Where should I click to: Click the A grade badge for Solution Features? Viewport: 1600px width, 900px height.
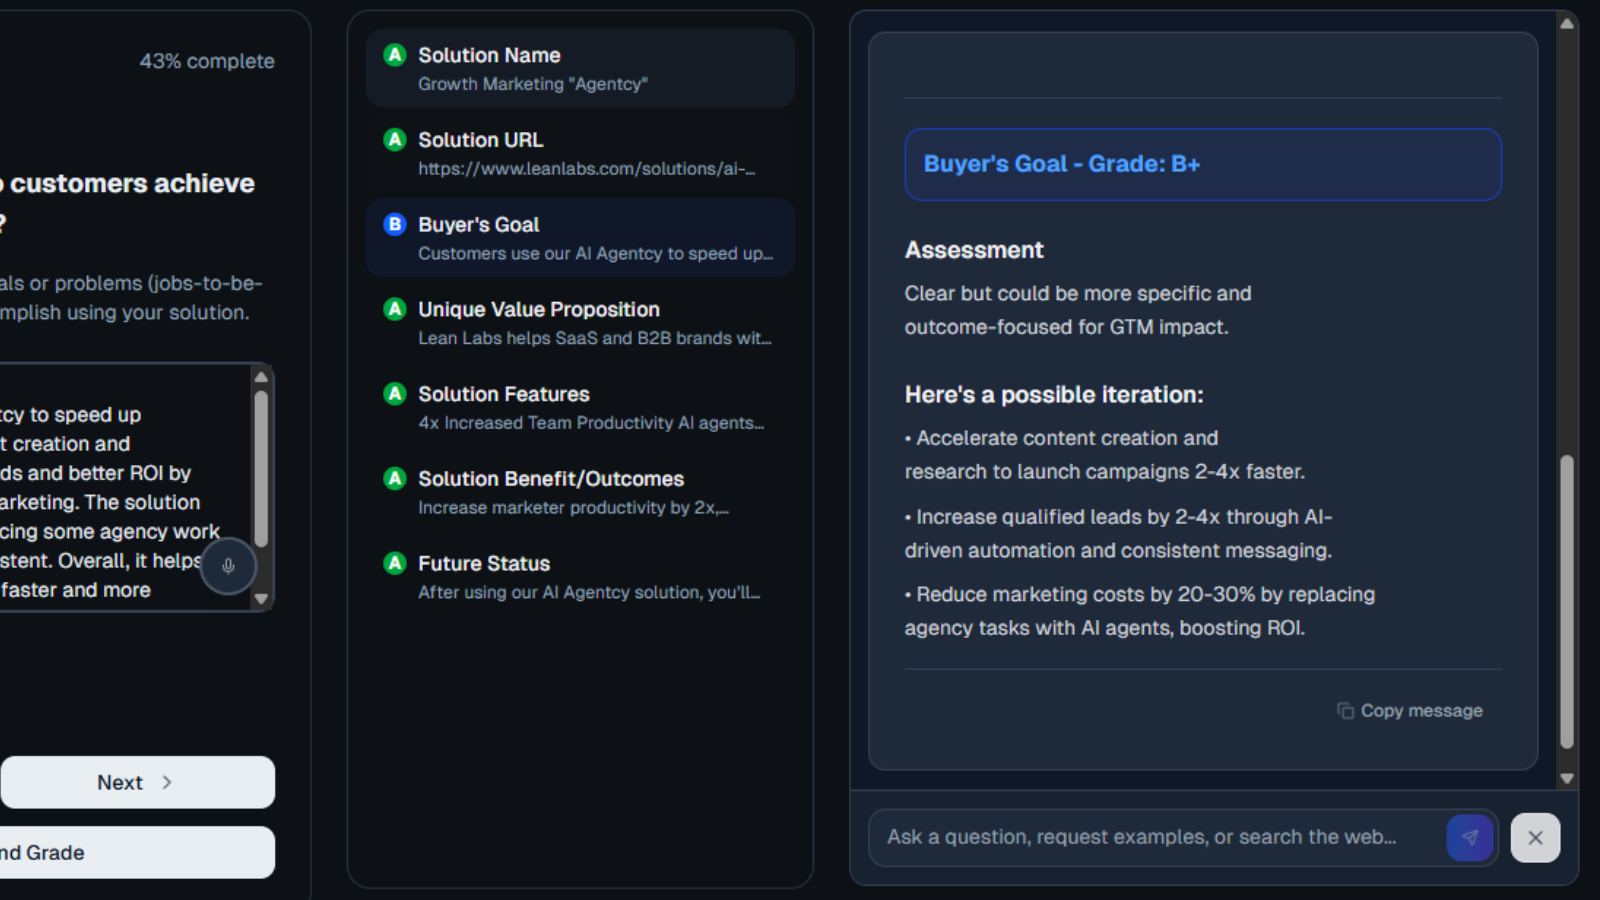pyautogui.click(x=395, y=394)
